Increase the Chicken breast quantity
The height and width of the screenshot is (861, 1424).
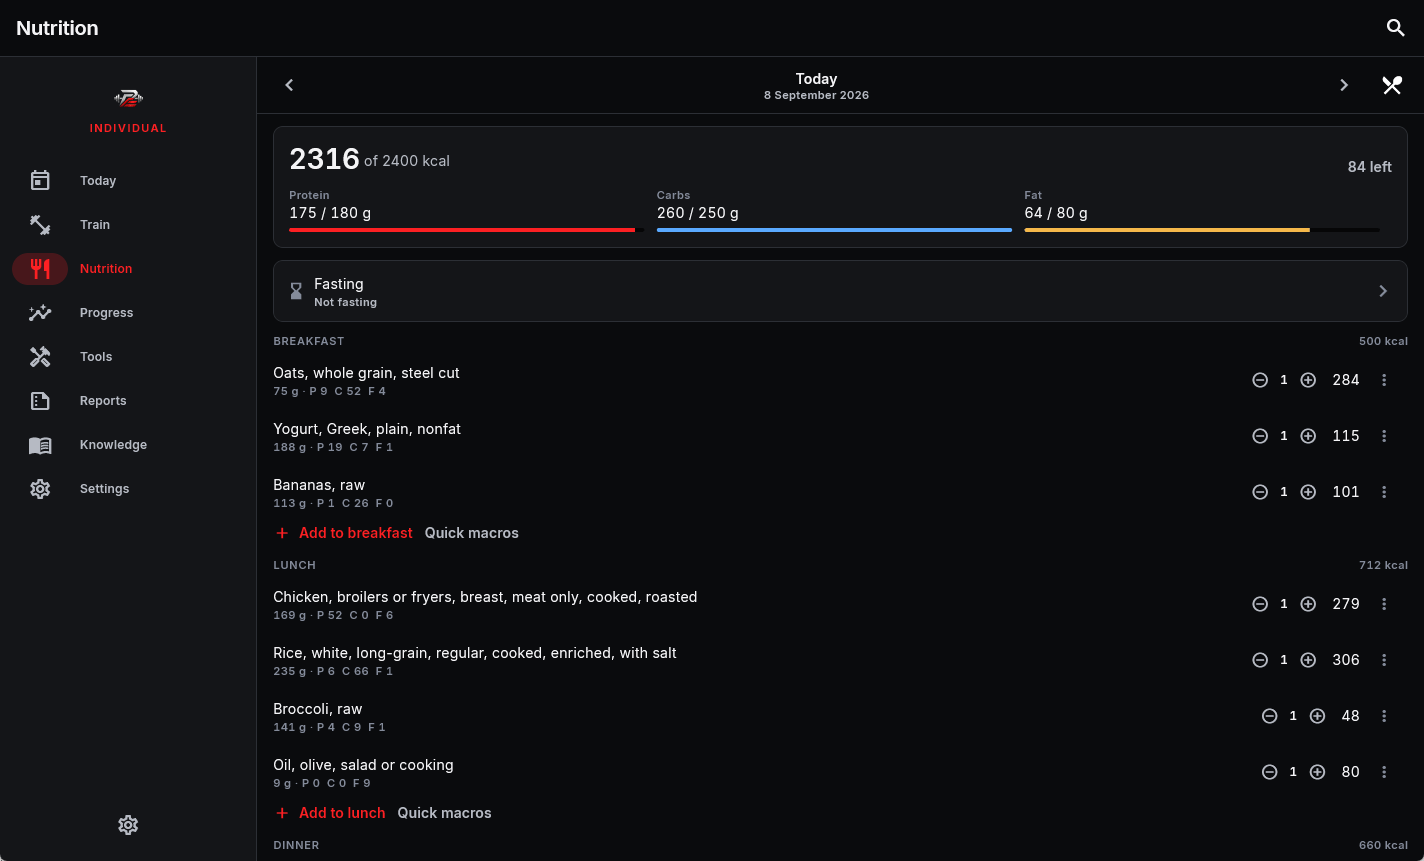[1308, 604]
